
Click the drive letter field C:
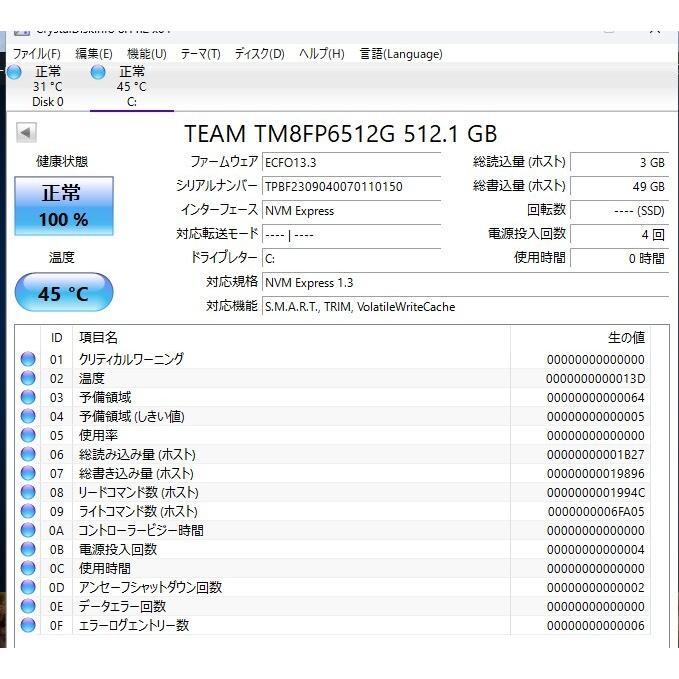(x=351, y=259)
